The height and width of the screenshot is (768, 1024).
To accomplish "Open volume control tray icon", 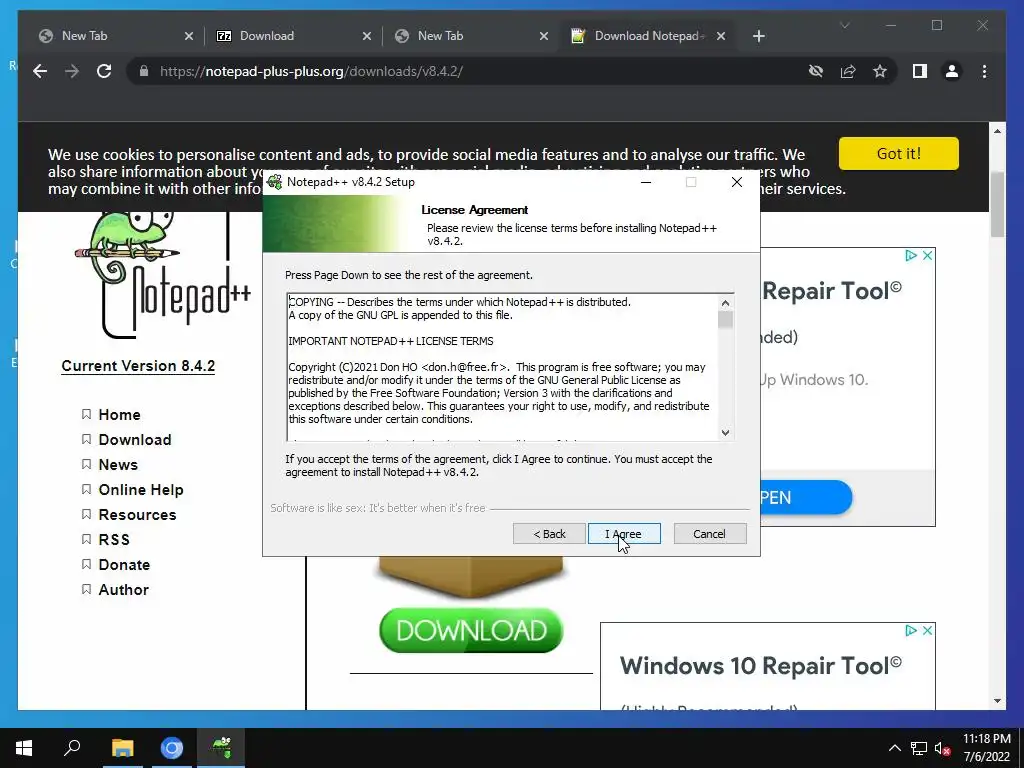I will [x=942, y=748].
